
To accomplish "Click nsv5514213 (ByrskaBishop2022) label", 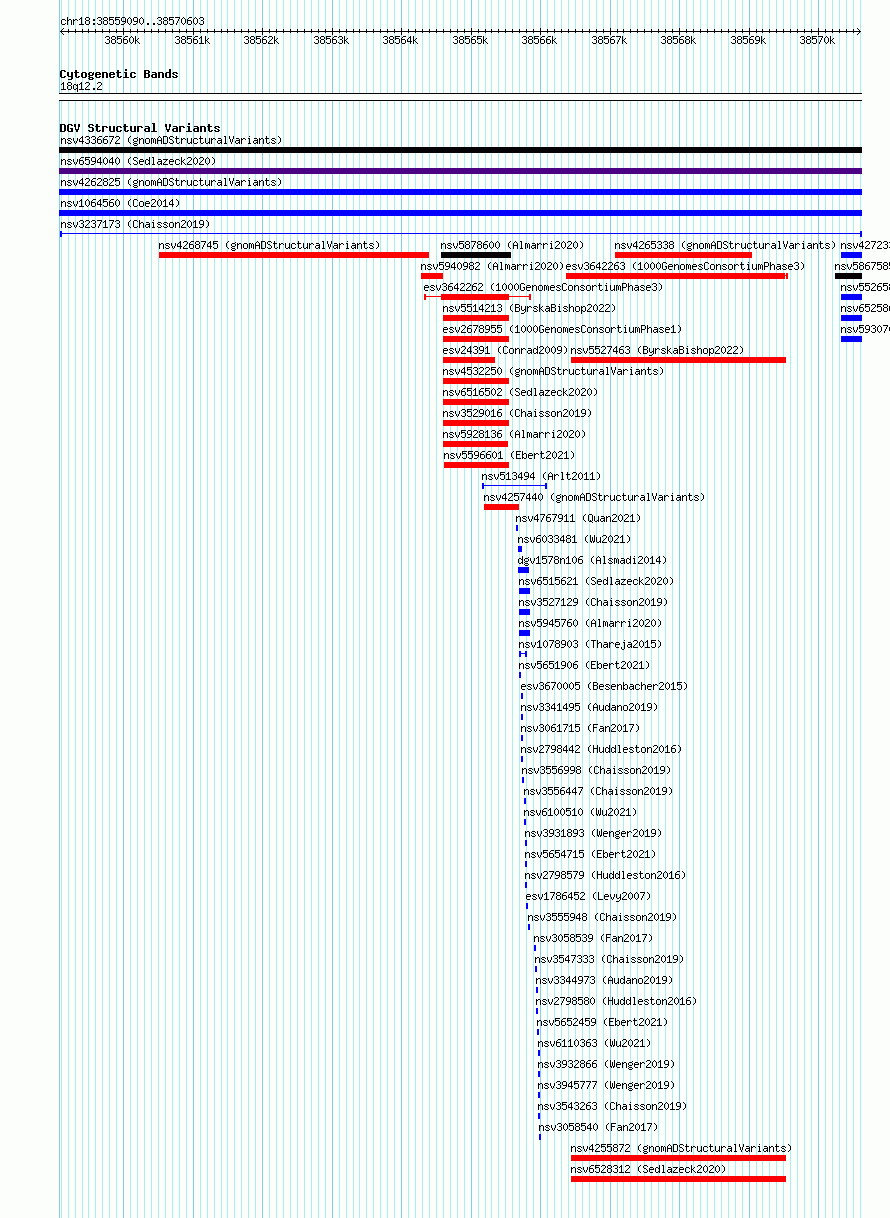I will [x=530, y=308].
